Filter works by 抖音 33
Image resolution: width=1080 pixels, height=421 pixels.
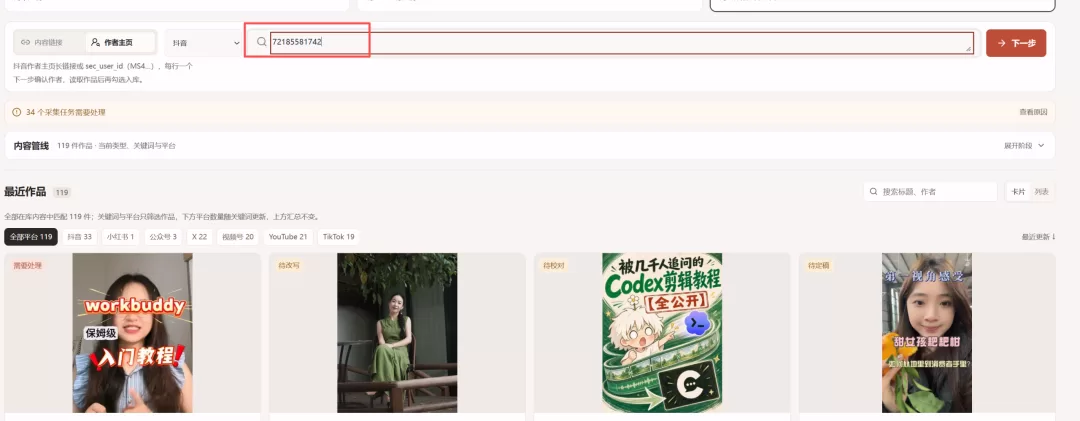[80, 236]
